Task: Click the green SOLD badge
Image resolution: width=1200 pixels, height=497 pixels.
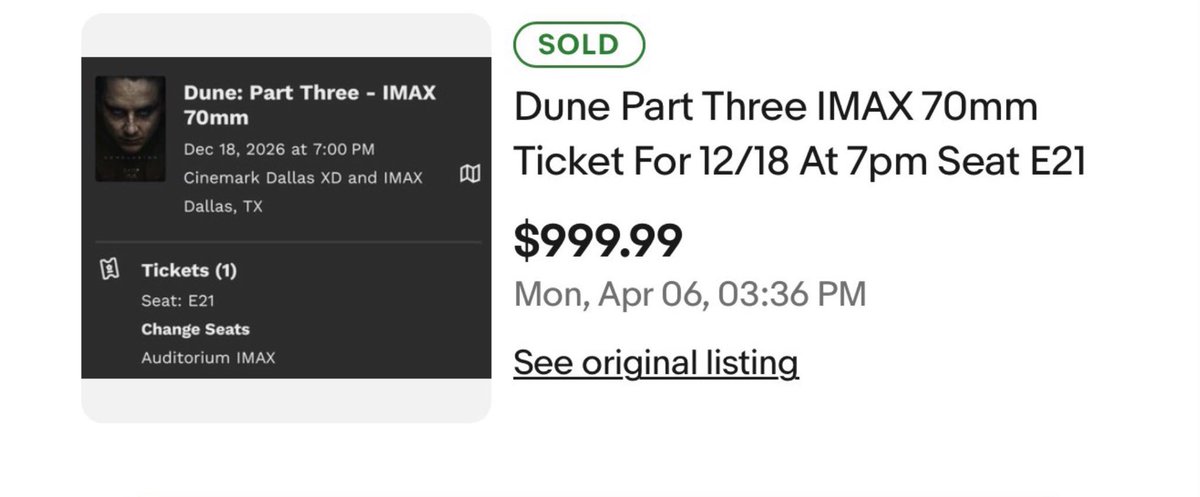Action: [x=579, y=44]
